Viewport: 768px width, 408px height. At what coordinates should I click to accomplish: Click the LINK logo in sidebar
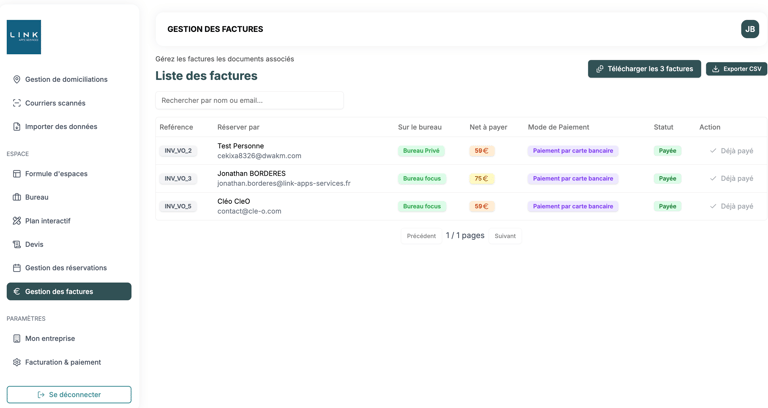[x=24, y=37]
